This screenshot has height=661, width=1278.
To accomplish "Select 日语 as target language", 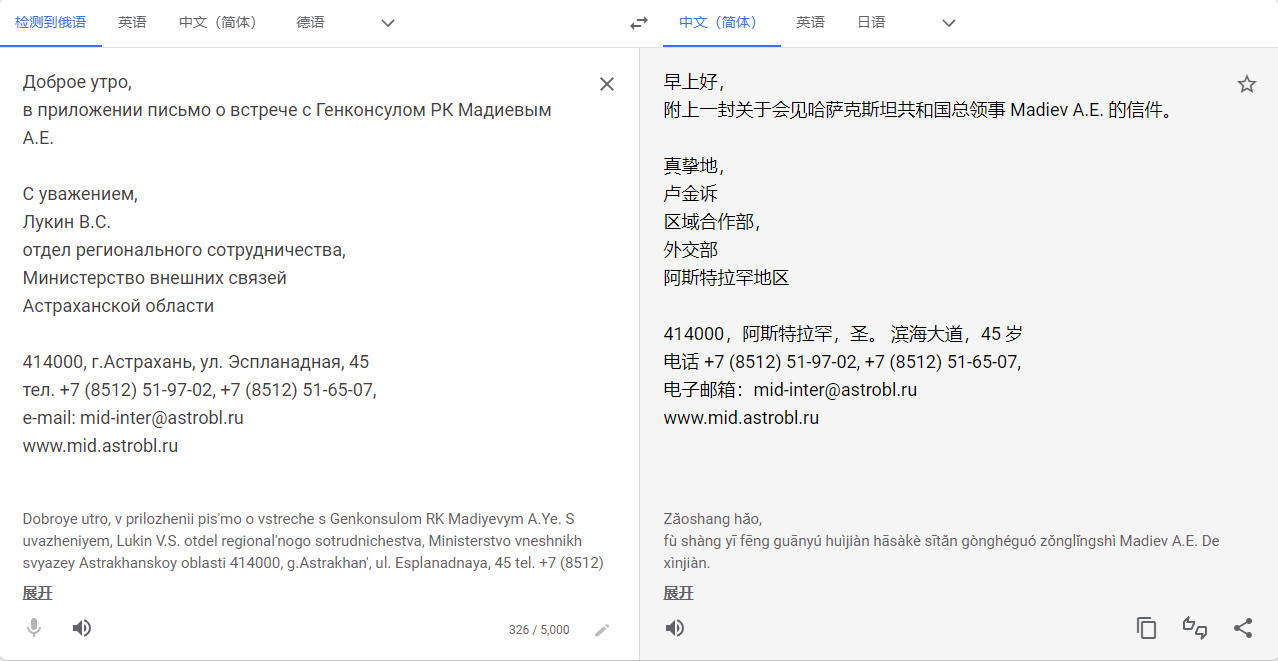I will (871, 23).
